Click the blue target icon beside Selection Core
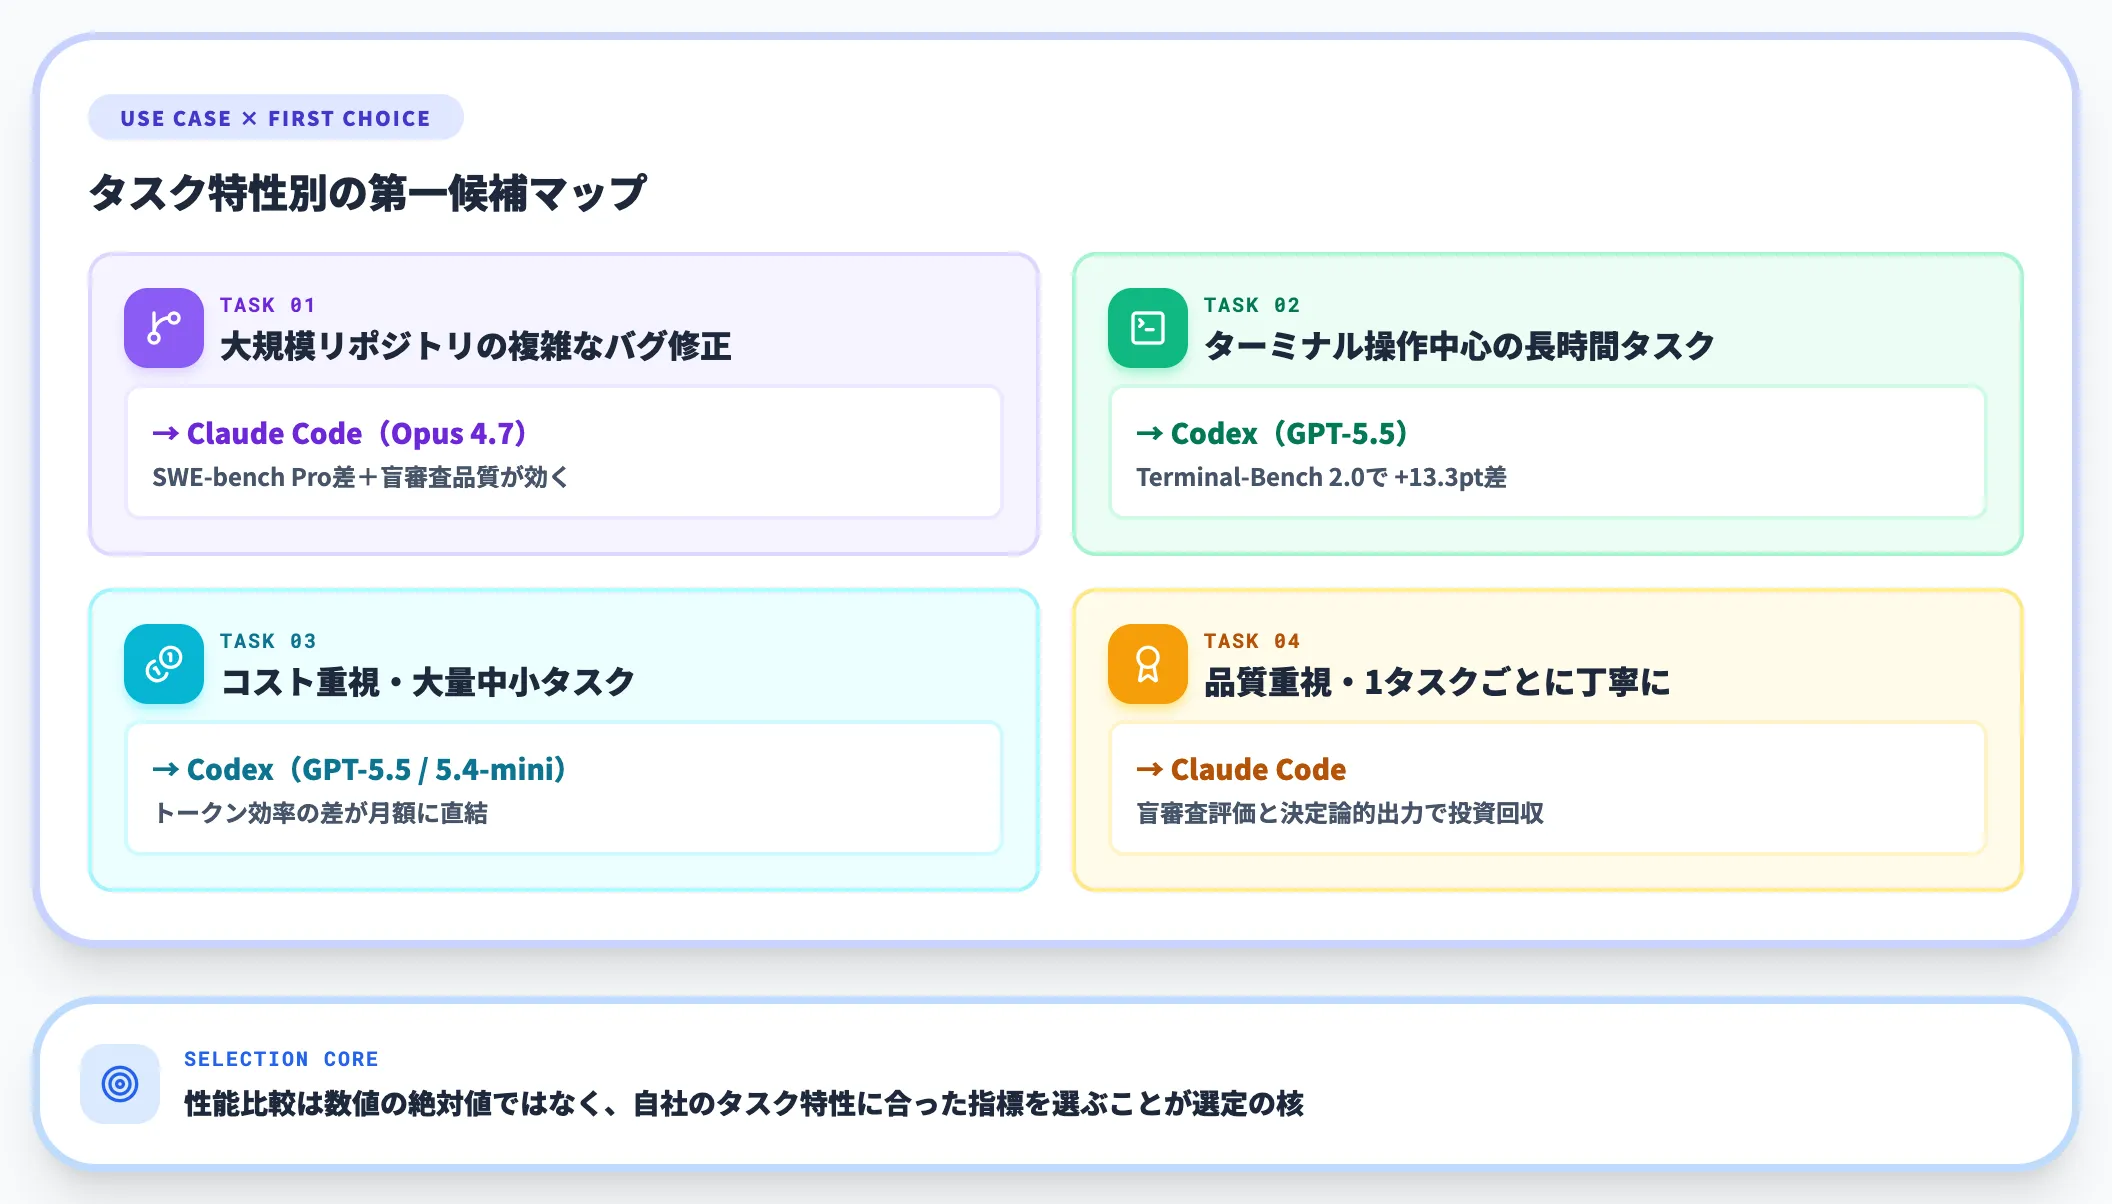Image resolution: width=2112 pixels, height=1204 pixels. [120, 1084]
